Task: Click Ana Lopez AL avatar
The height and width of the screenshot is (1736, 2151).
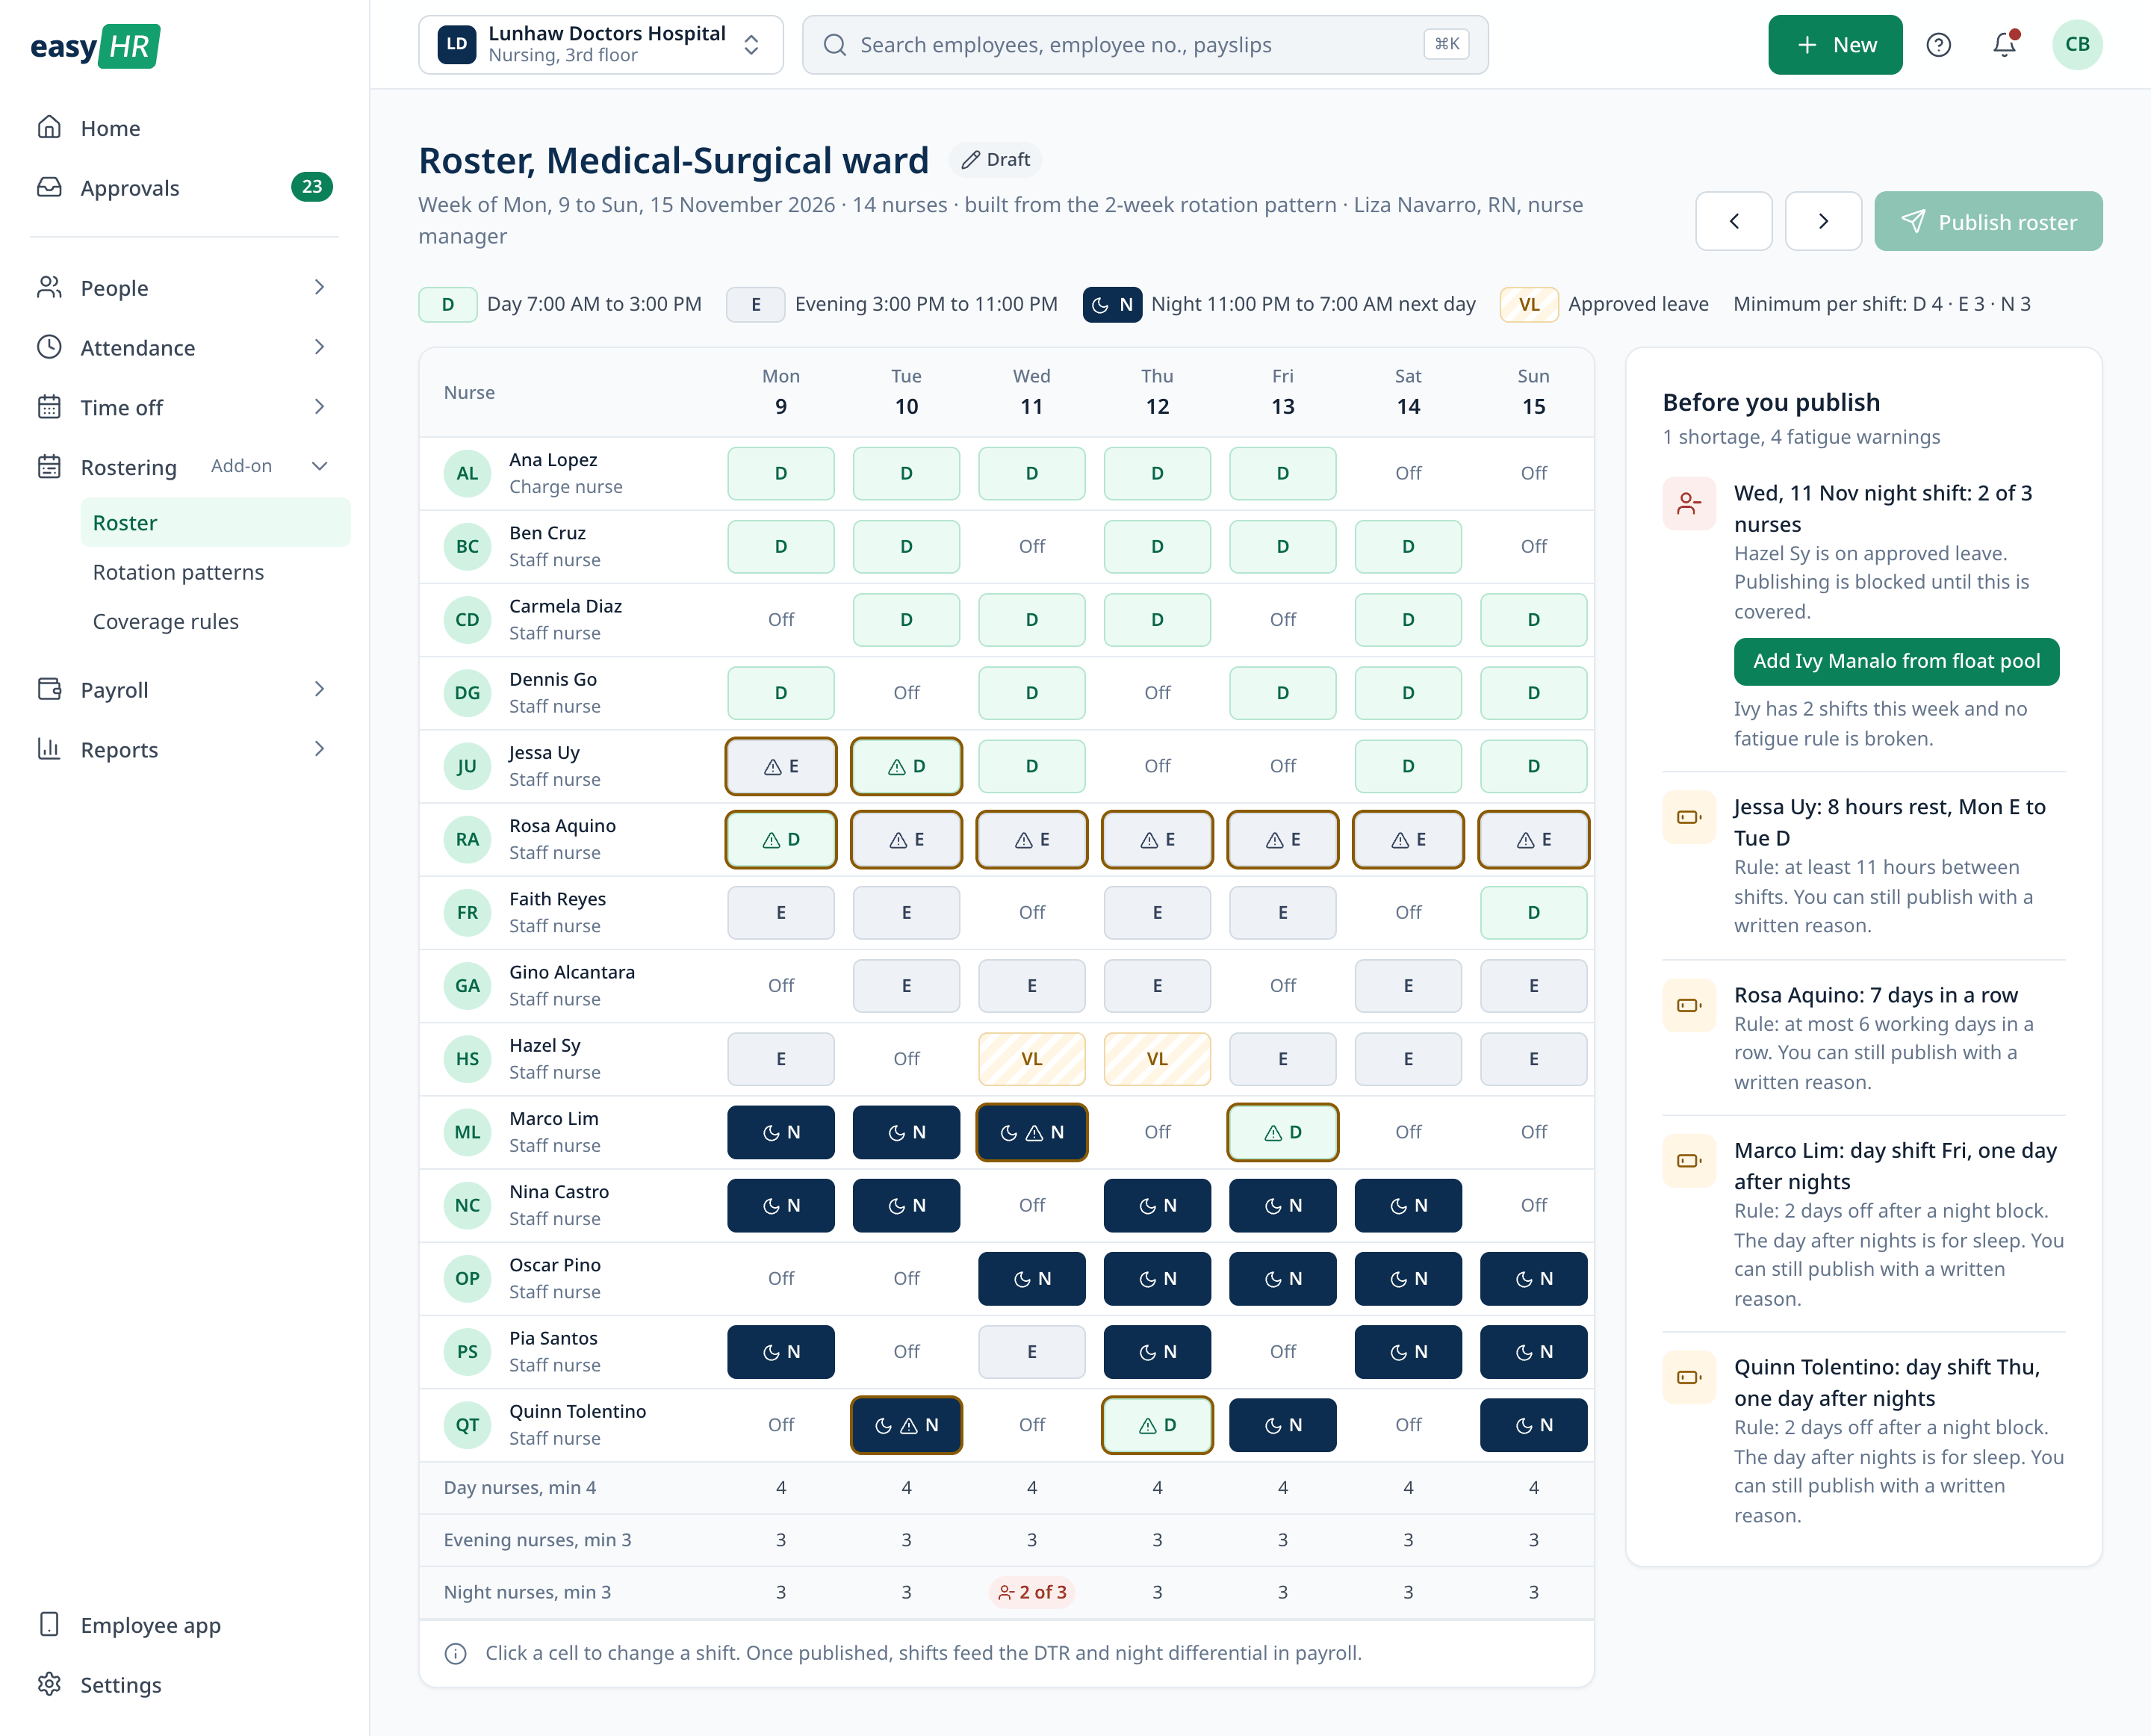Action: point(467,473)
